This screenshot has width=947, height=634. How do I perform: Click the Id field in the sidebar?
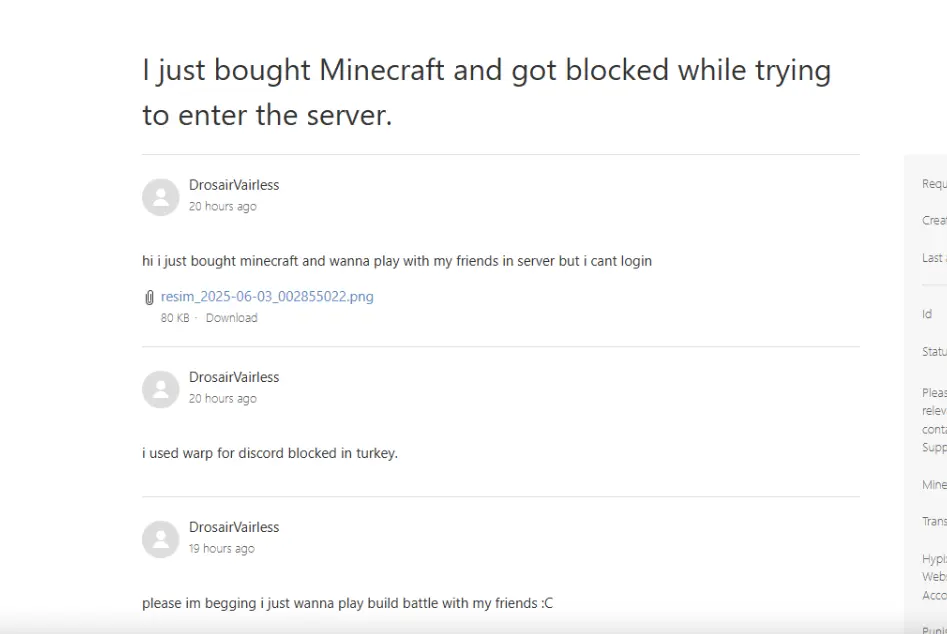coord(927,314)
